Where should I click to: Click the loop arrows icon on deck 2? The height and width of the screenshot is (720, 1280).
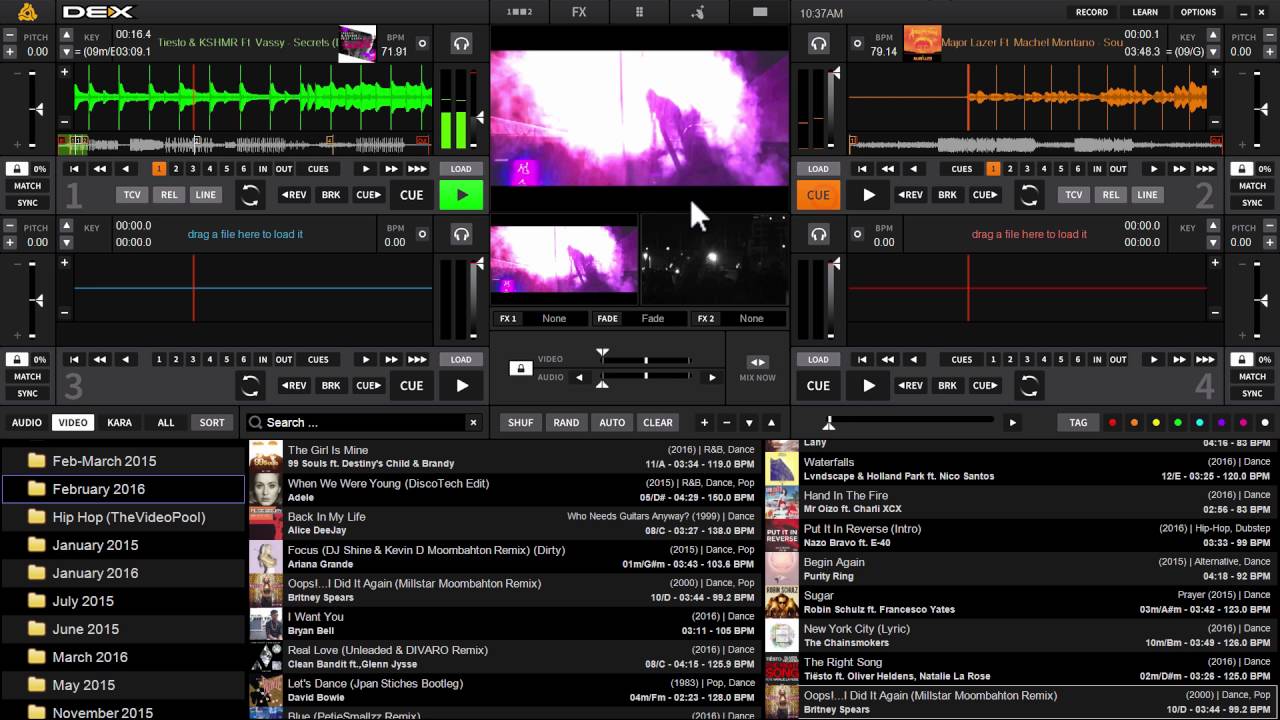[1029, 195]
